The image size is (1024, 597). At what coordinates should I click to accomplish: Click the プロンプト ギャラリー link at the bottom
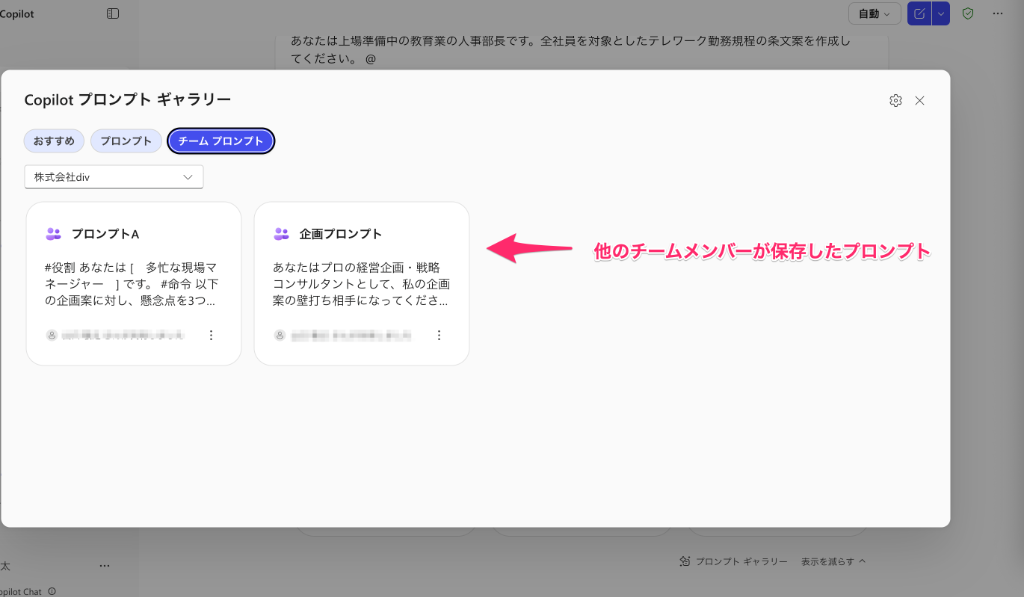(733, 562)
